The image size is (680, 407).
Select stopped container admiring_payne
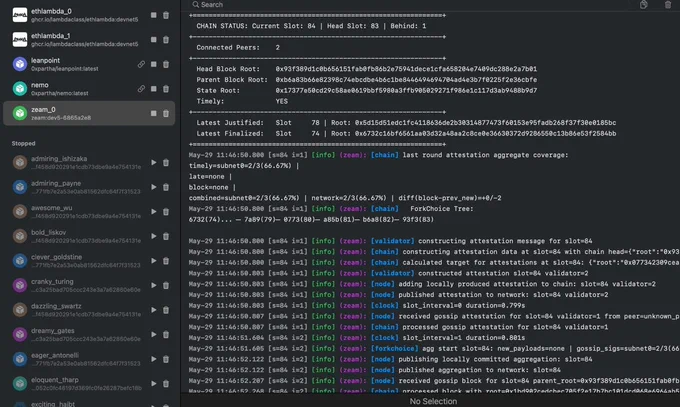pyautogui.click(x=89, y=187)
